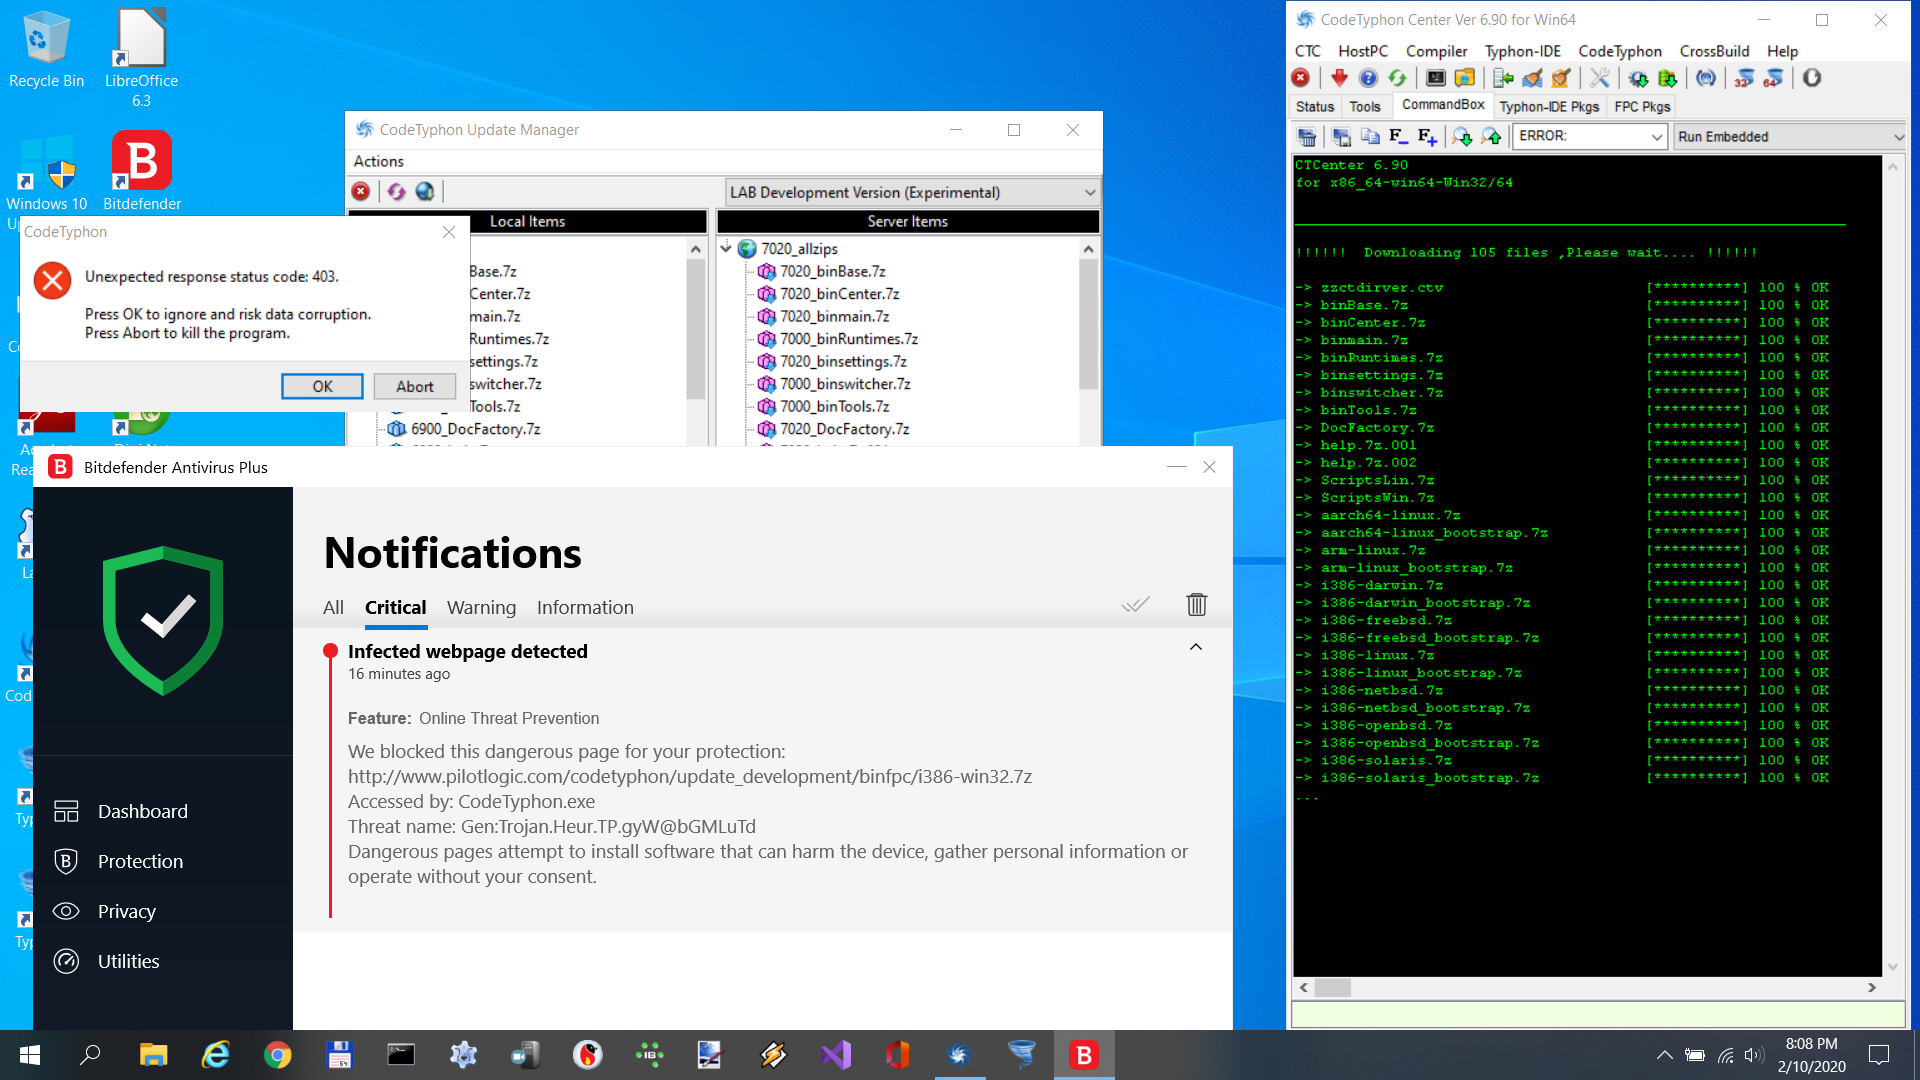Click the horizontal scrollbar thumb of CommandBox output
Screen dimensions: 1920x1080
1332,987
